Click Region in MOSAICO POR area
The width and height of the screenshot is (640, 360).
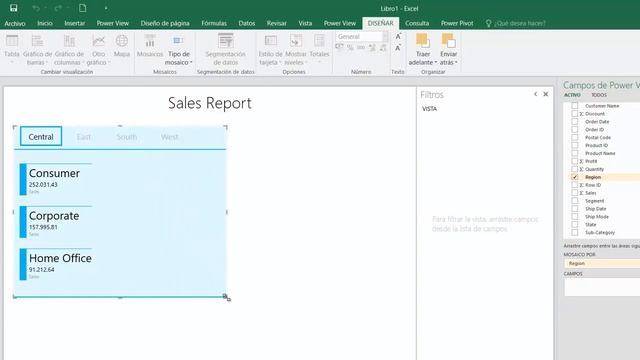tap(602, 263)
